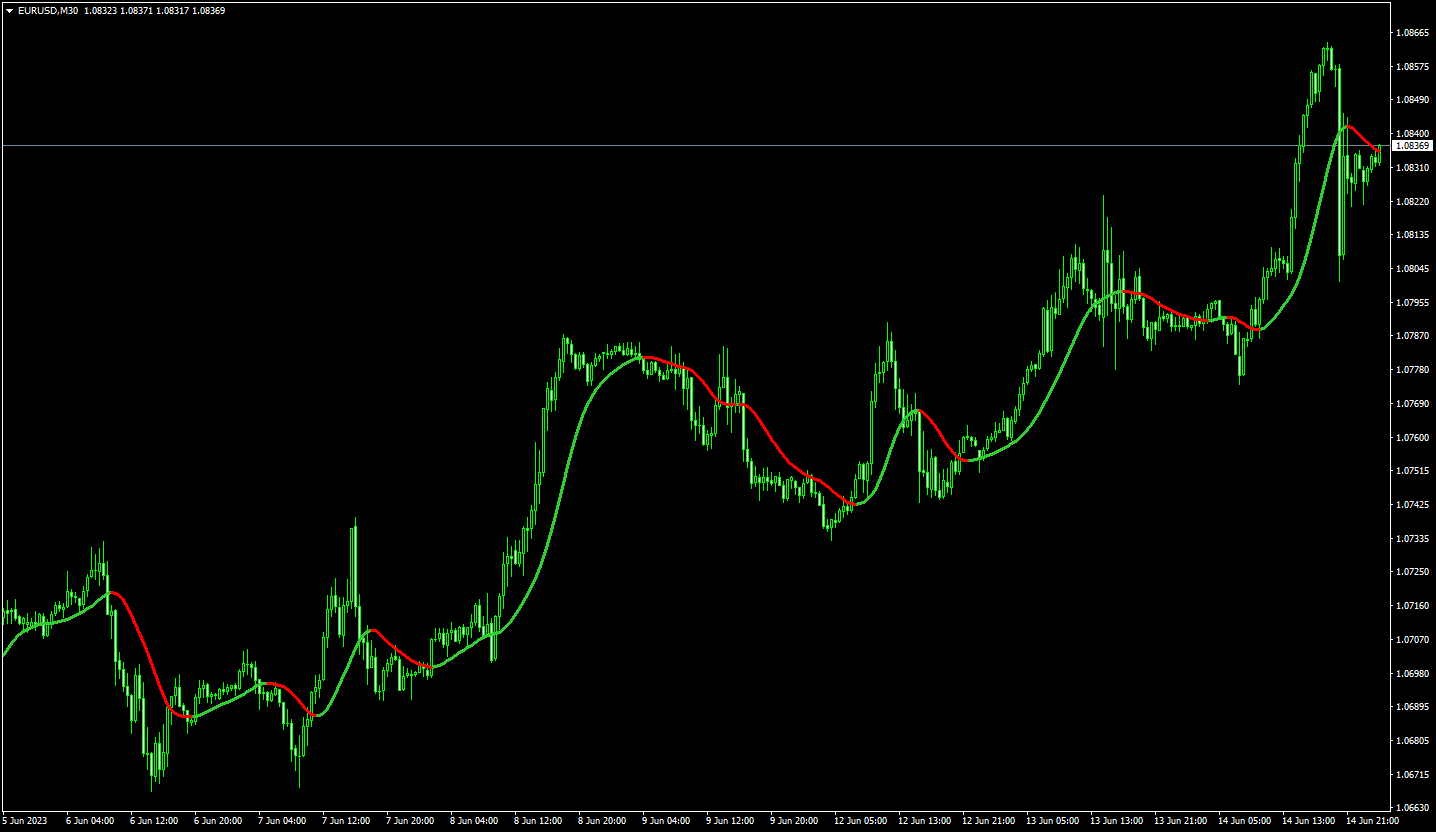The image size is (1436, 832).
Task: Click the 12 Jun 21:00 time label
Action: coord(988,821)
